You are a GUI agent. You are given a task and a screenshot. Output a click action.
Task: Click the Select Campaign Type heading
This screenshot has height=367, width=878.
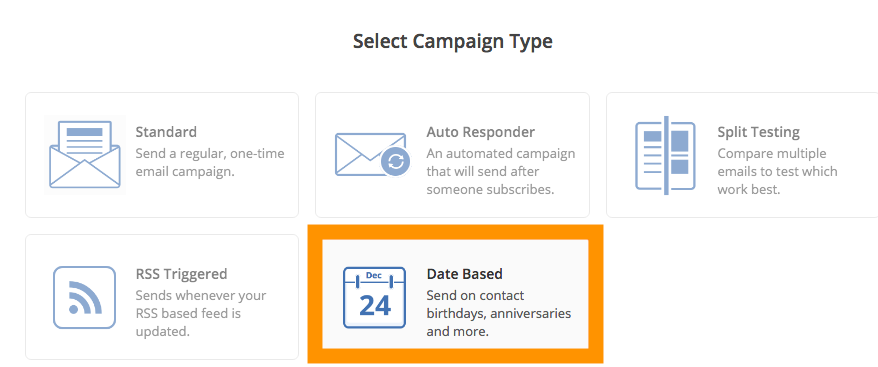click(452, 41)
